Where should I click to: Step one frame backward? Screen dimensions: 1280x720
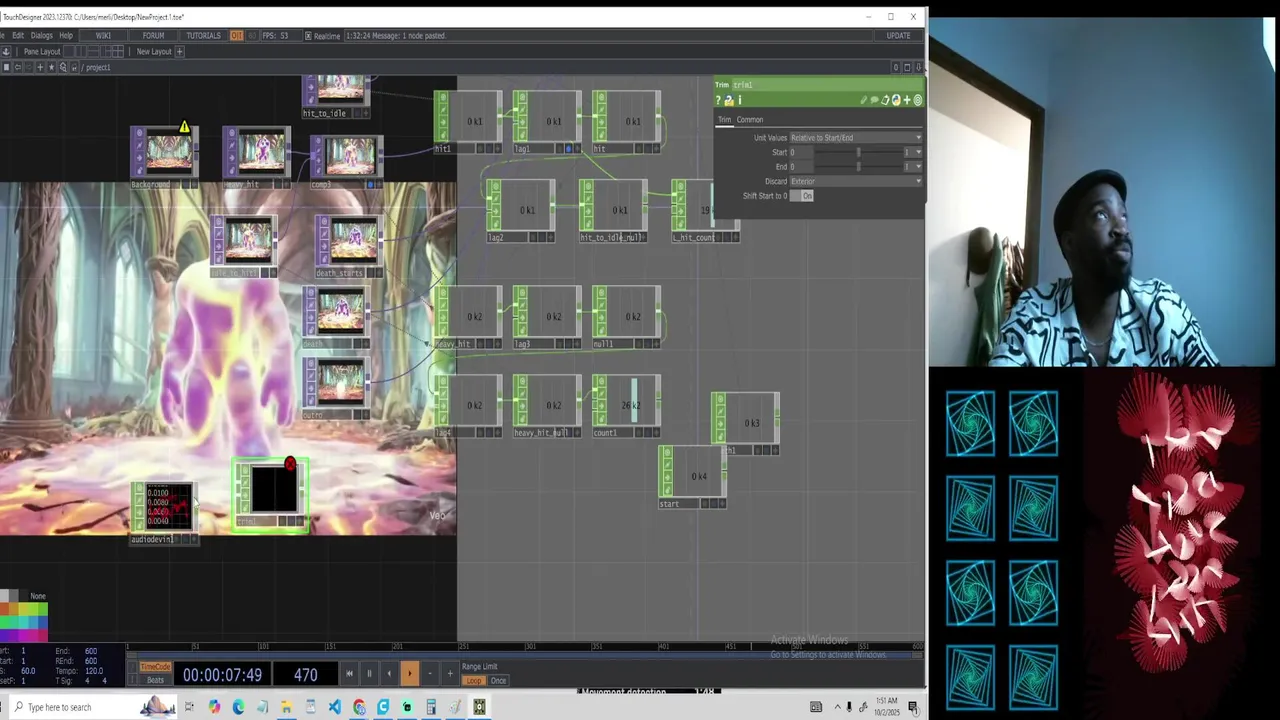[430, 674]
